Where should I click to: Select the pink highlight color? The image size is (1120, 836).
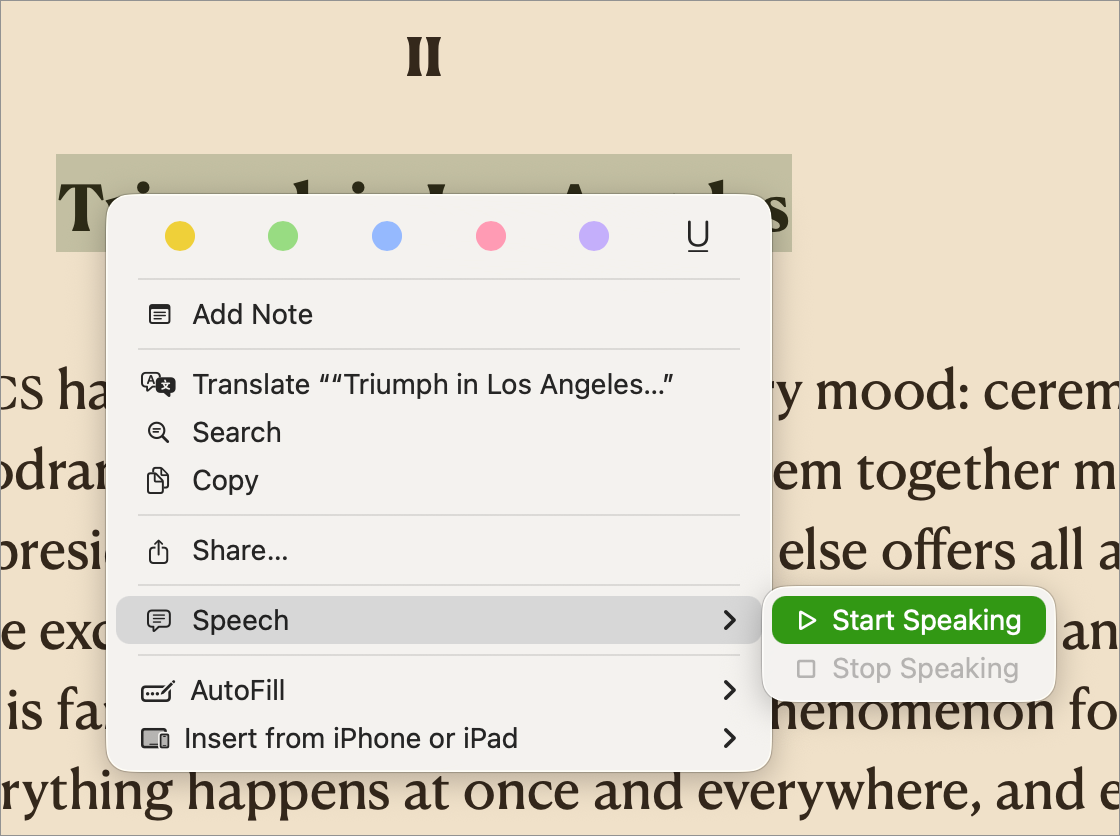coord(491,237)
